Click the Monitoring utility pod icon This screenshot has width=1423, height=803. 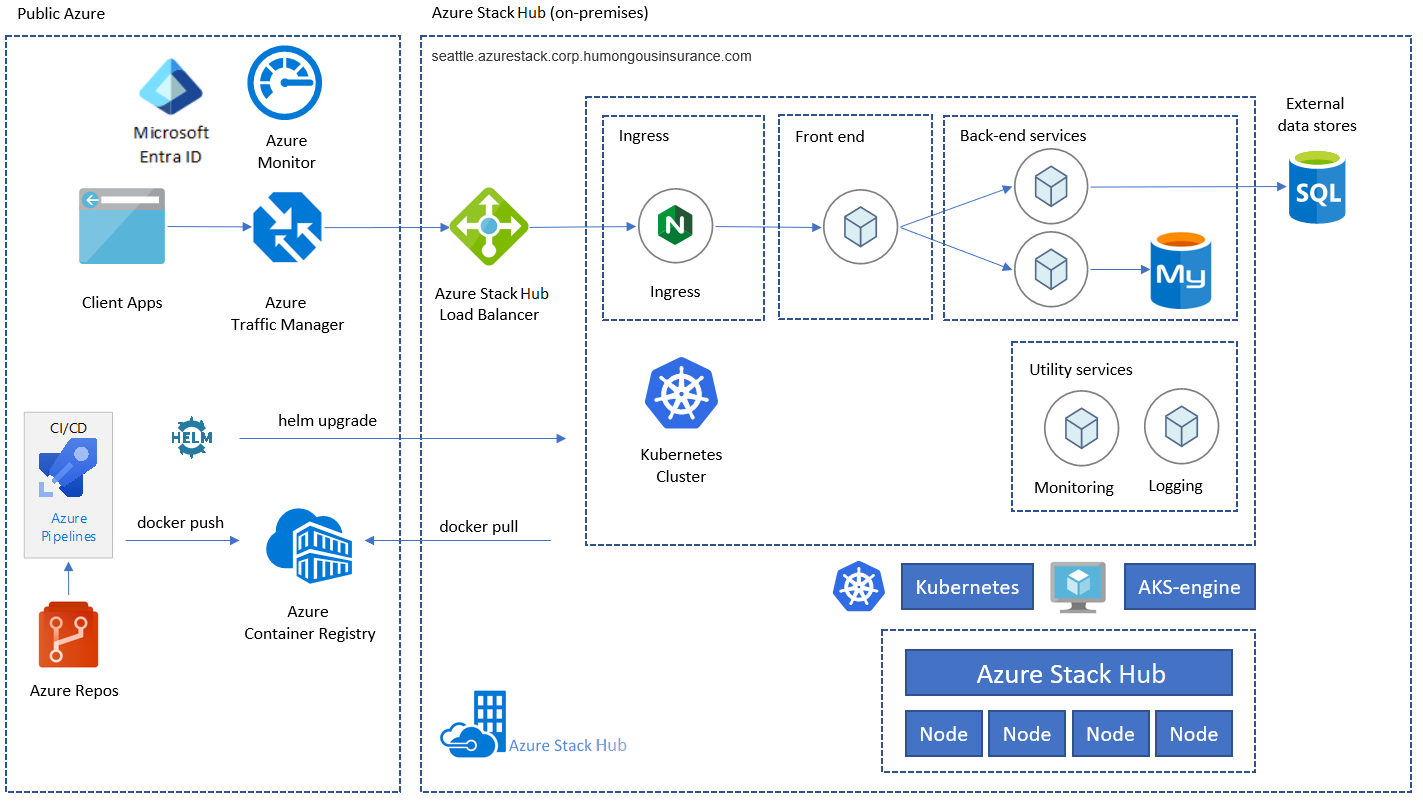1081,429
